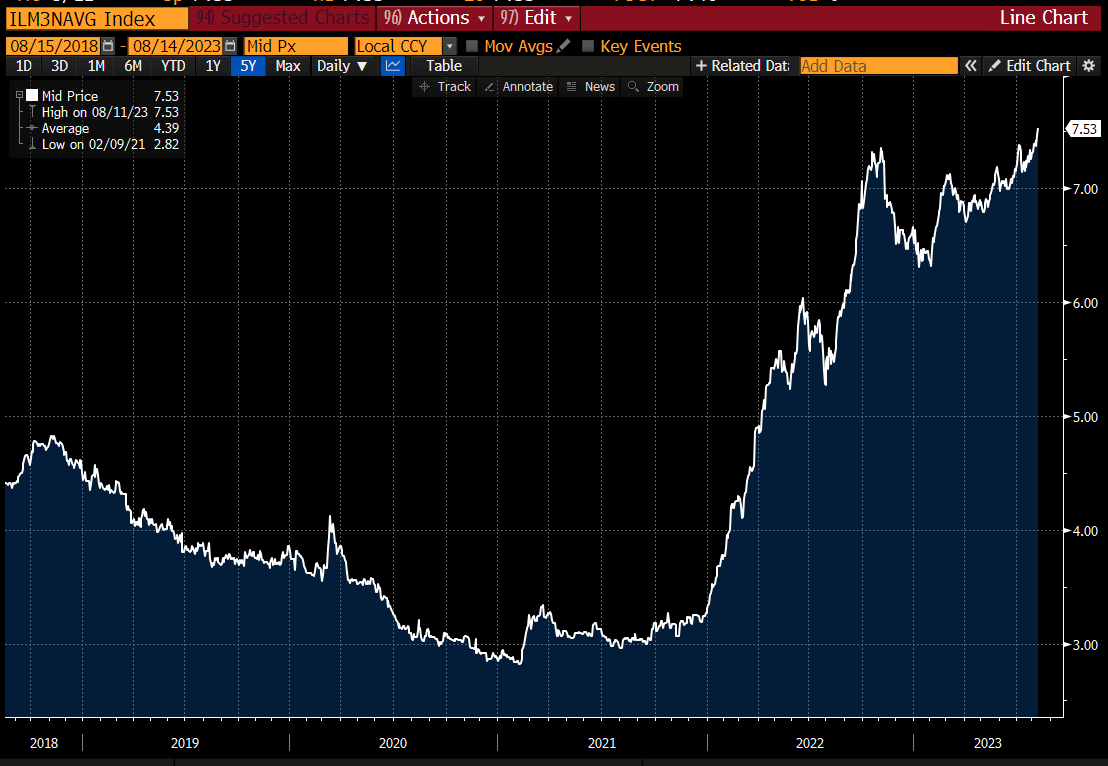Image resolution: width=1108 pixels, height=766 pixels.
Task: Switch to Table view
Action: [x=444, y=66]
